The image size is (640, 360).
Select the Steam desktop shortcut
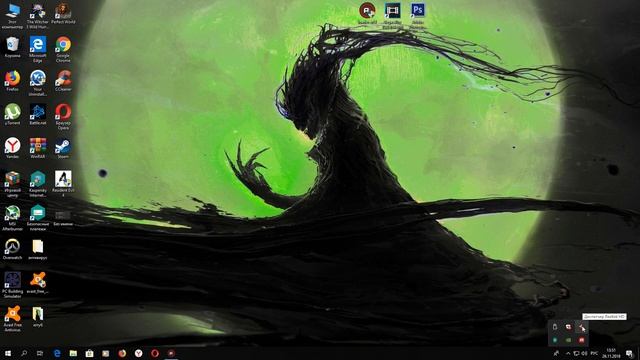tap(63, 147)
